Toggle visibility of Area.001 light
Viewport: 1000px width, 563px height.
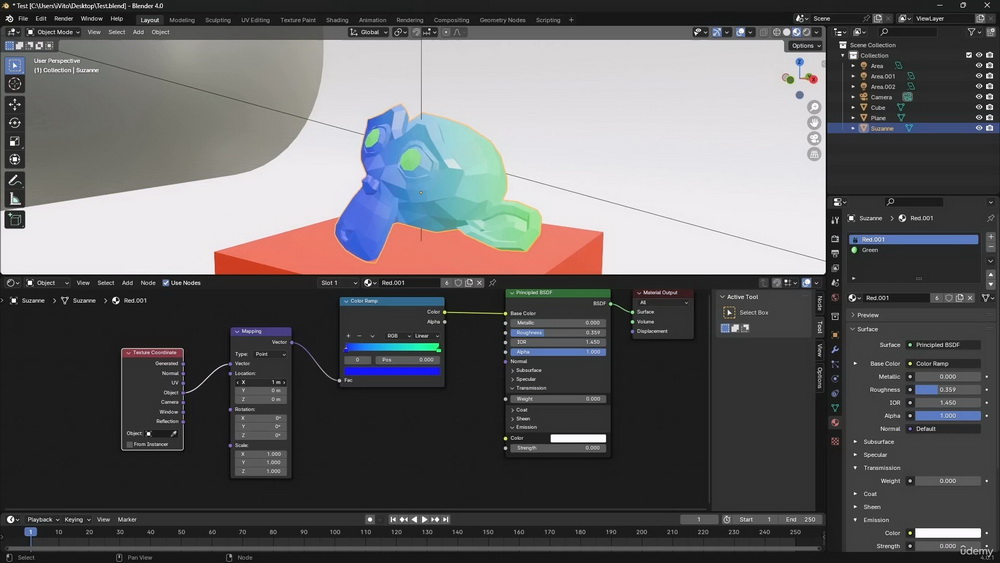click(x=979, y=76)
